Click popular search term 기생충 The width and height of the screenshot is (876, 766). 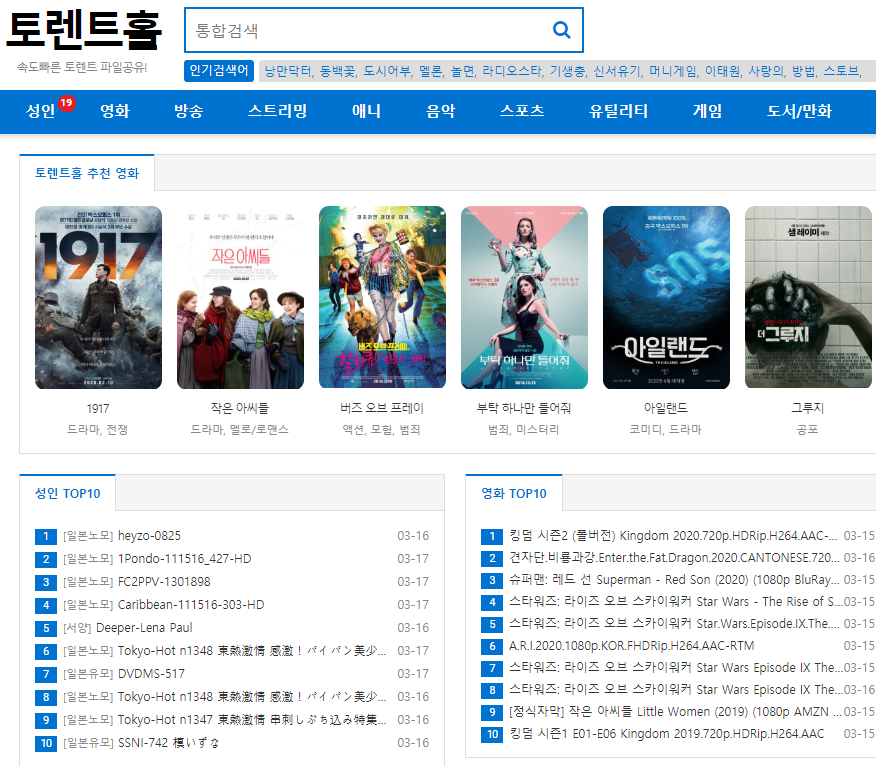tap(568, 71)
